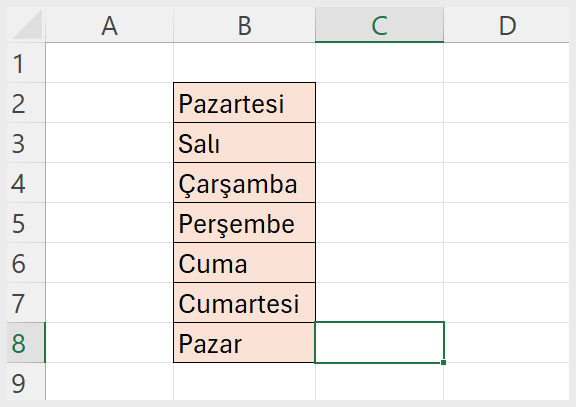Click the cell containing Cuma

coord(244,263)
